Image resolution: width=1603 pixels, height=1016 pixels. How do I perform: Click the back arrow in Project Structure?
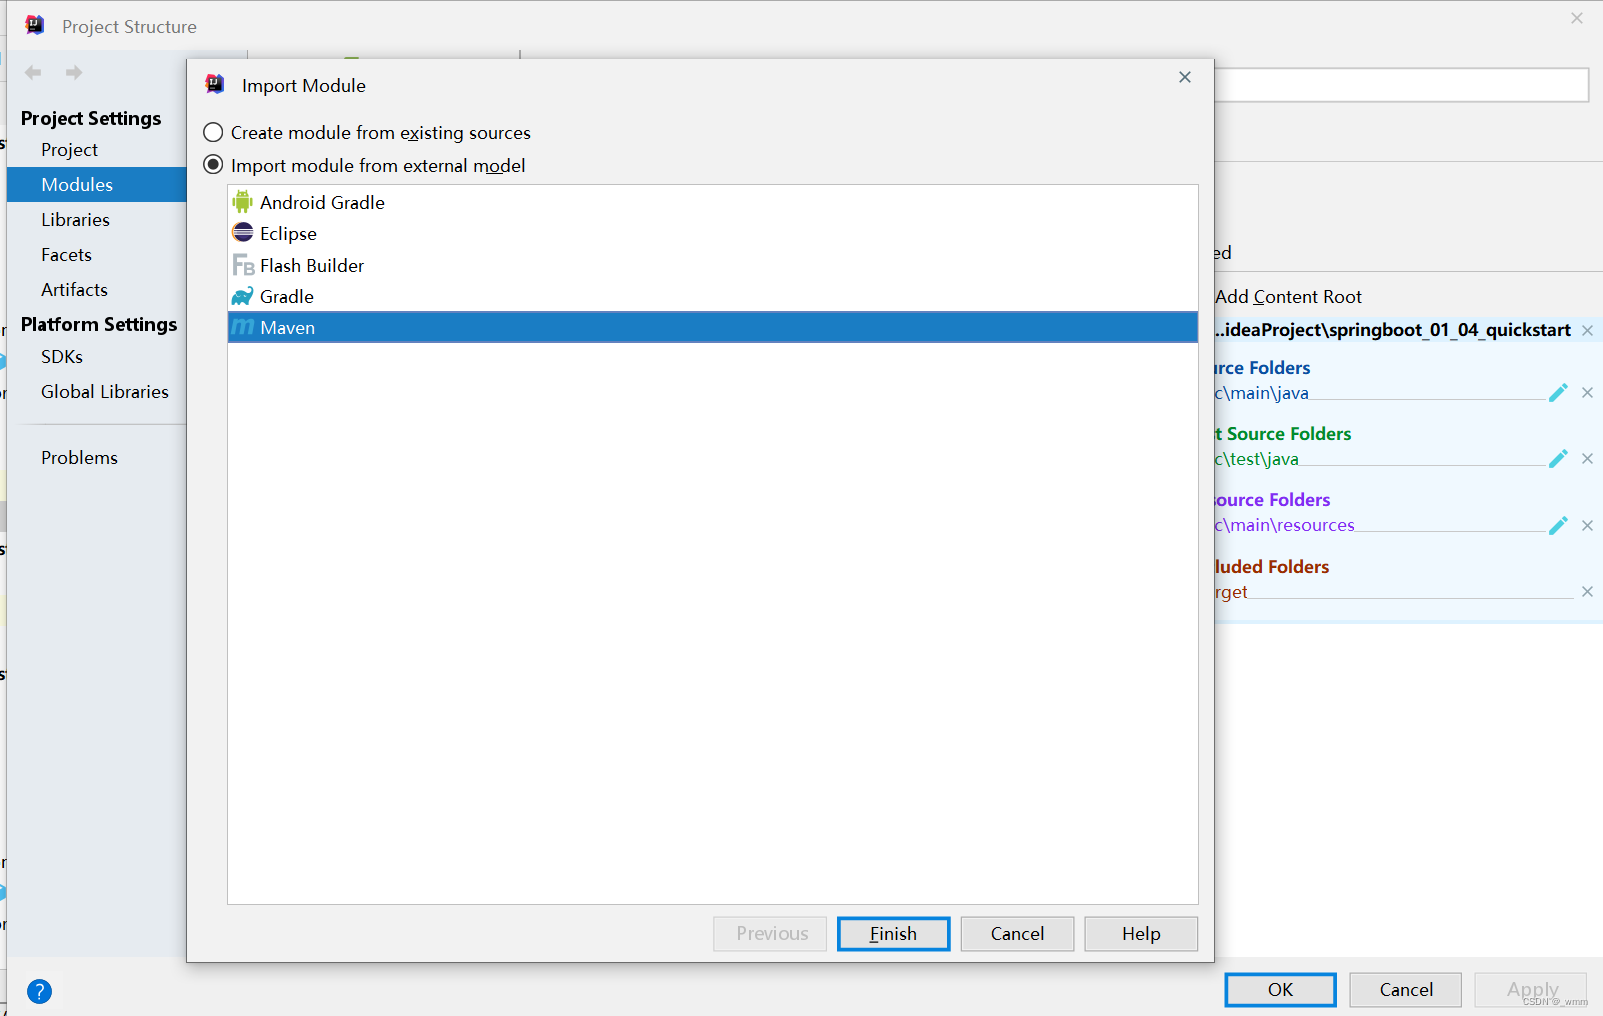[x=33, y=72]
